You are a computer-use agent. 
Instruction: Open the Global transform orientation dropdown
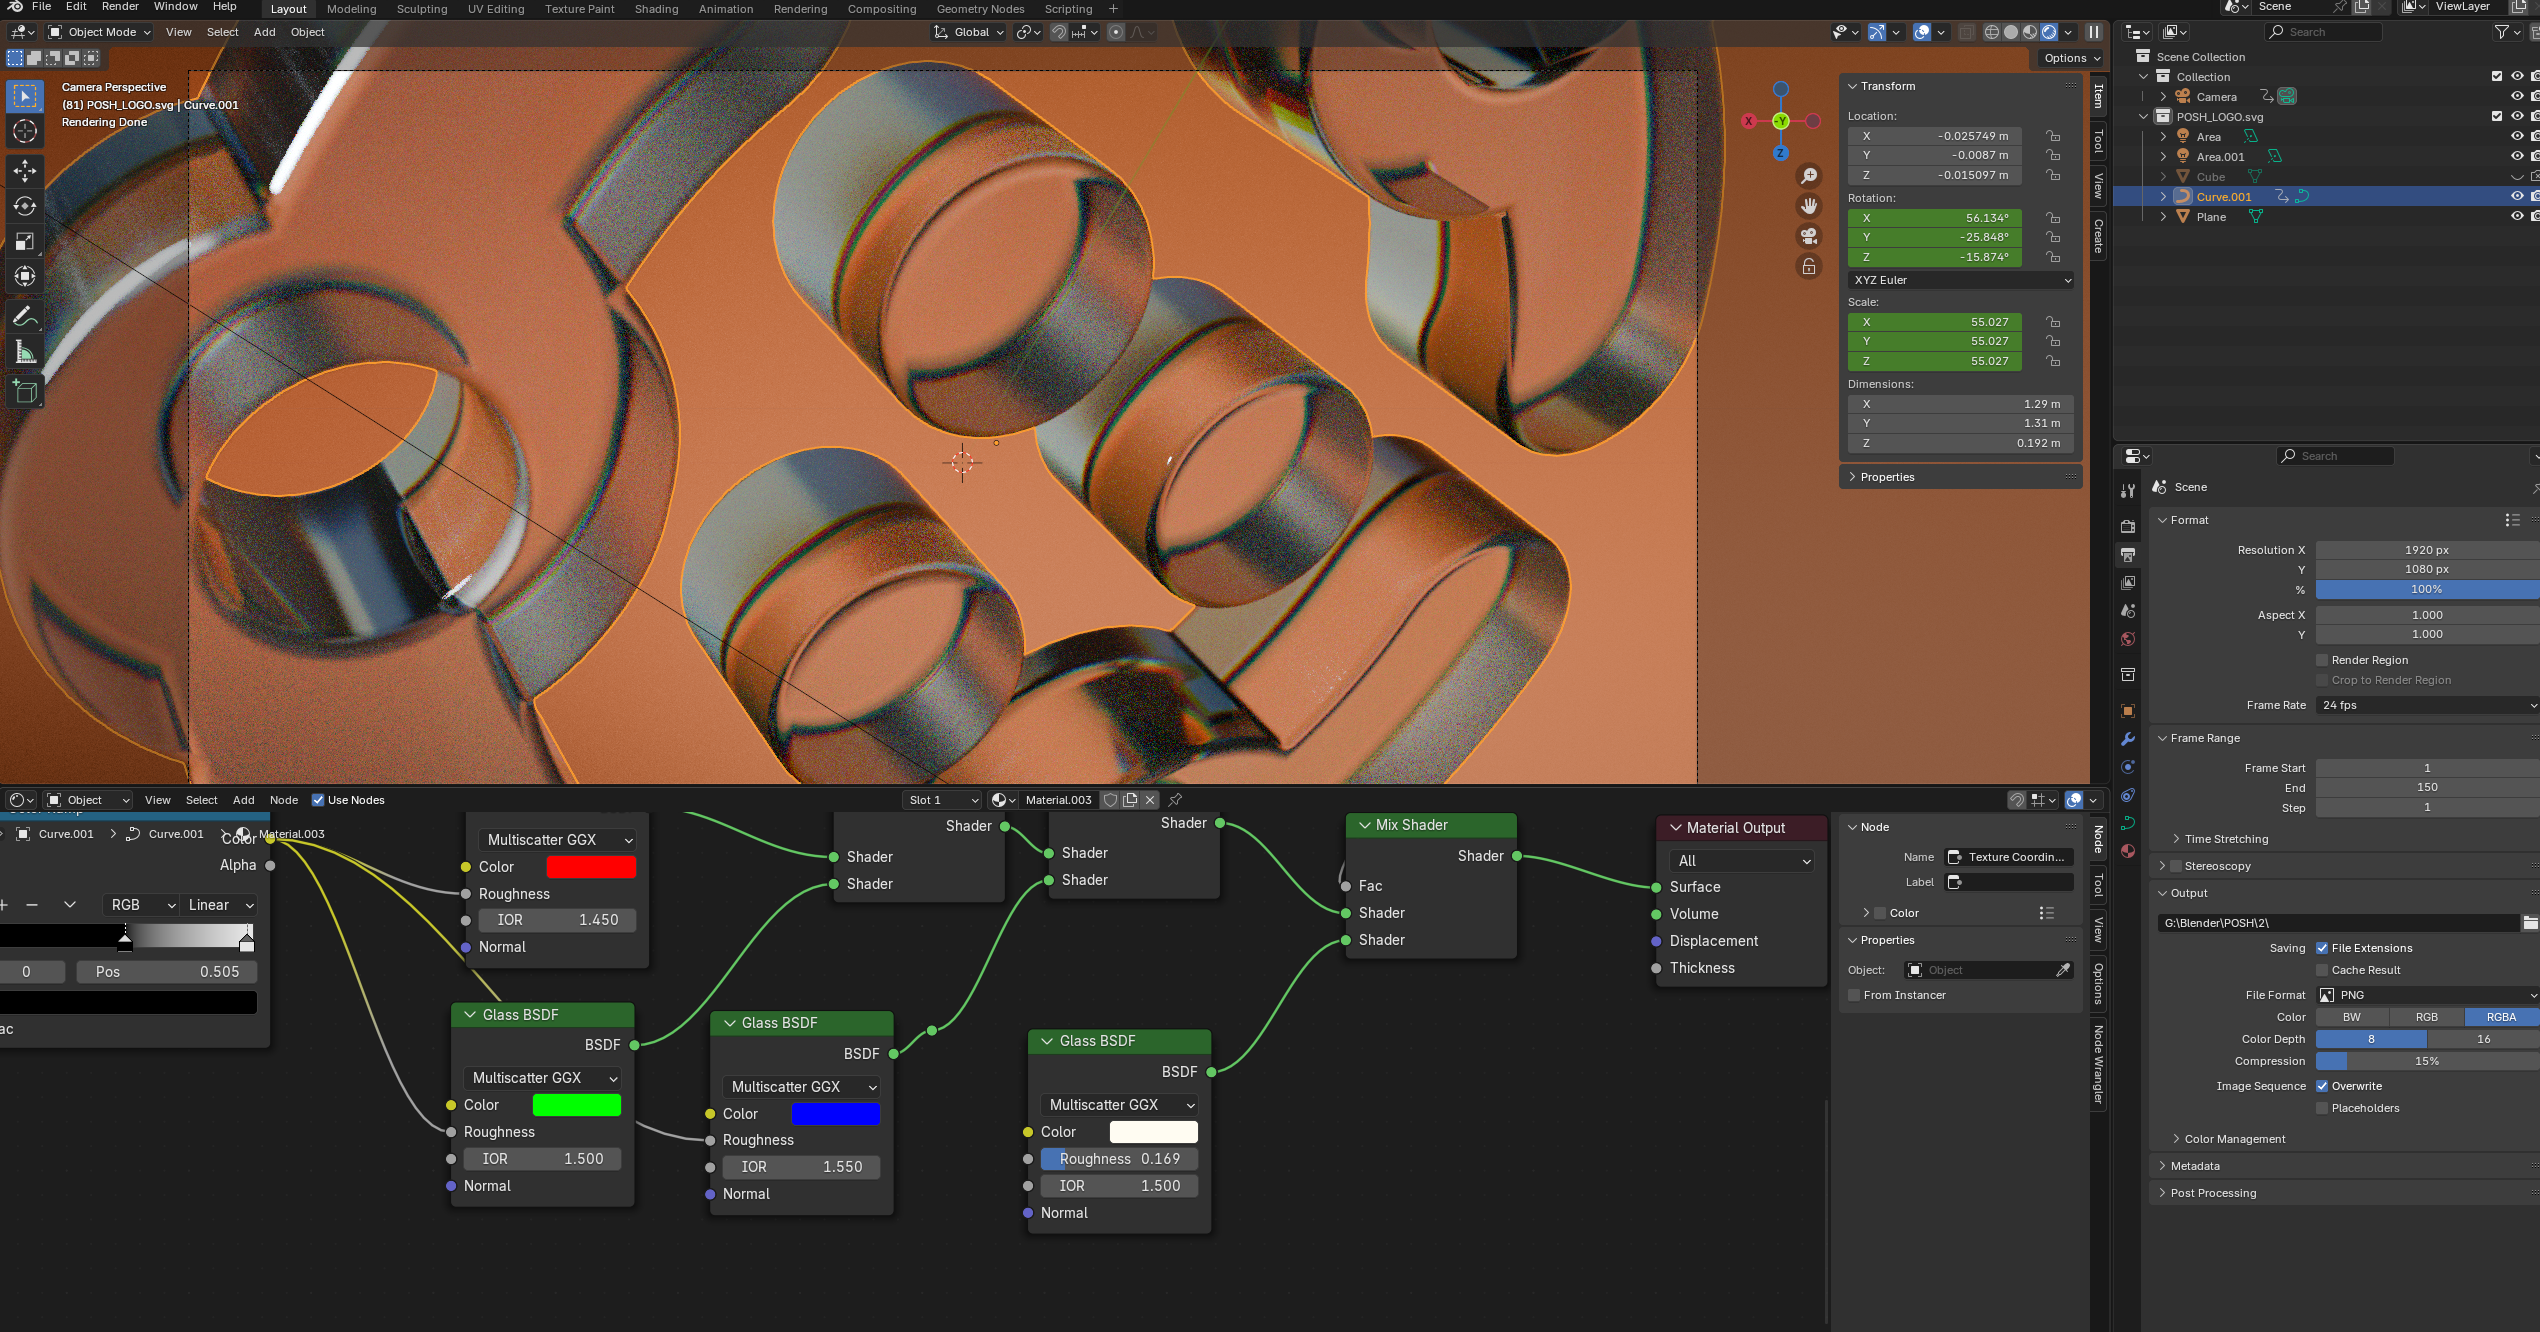tap(969, 32)
